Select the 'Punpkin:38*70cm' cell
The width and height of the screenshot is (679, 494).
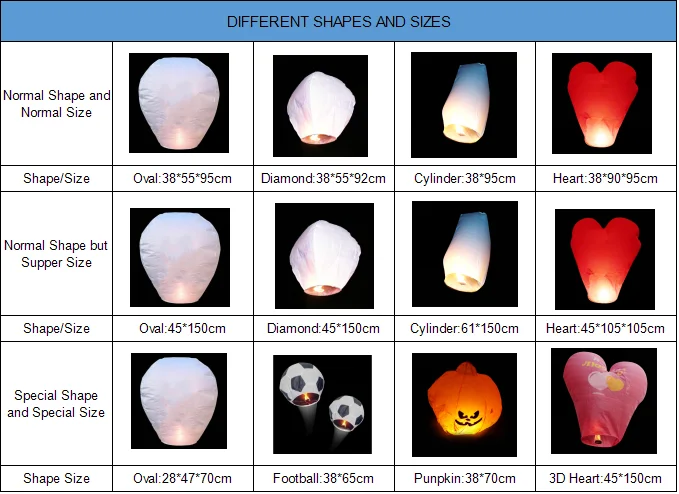click(465, 478)
